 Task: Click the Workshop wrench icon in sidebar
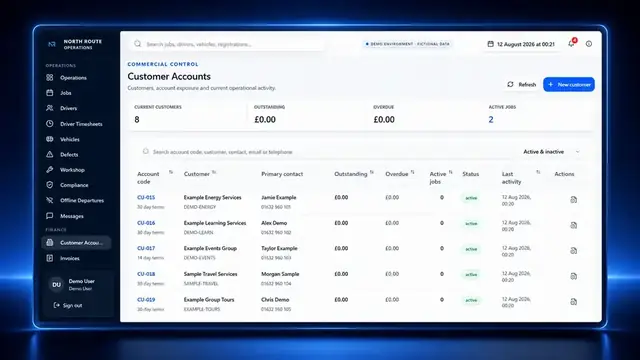click(50, 169)
